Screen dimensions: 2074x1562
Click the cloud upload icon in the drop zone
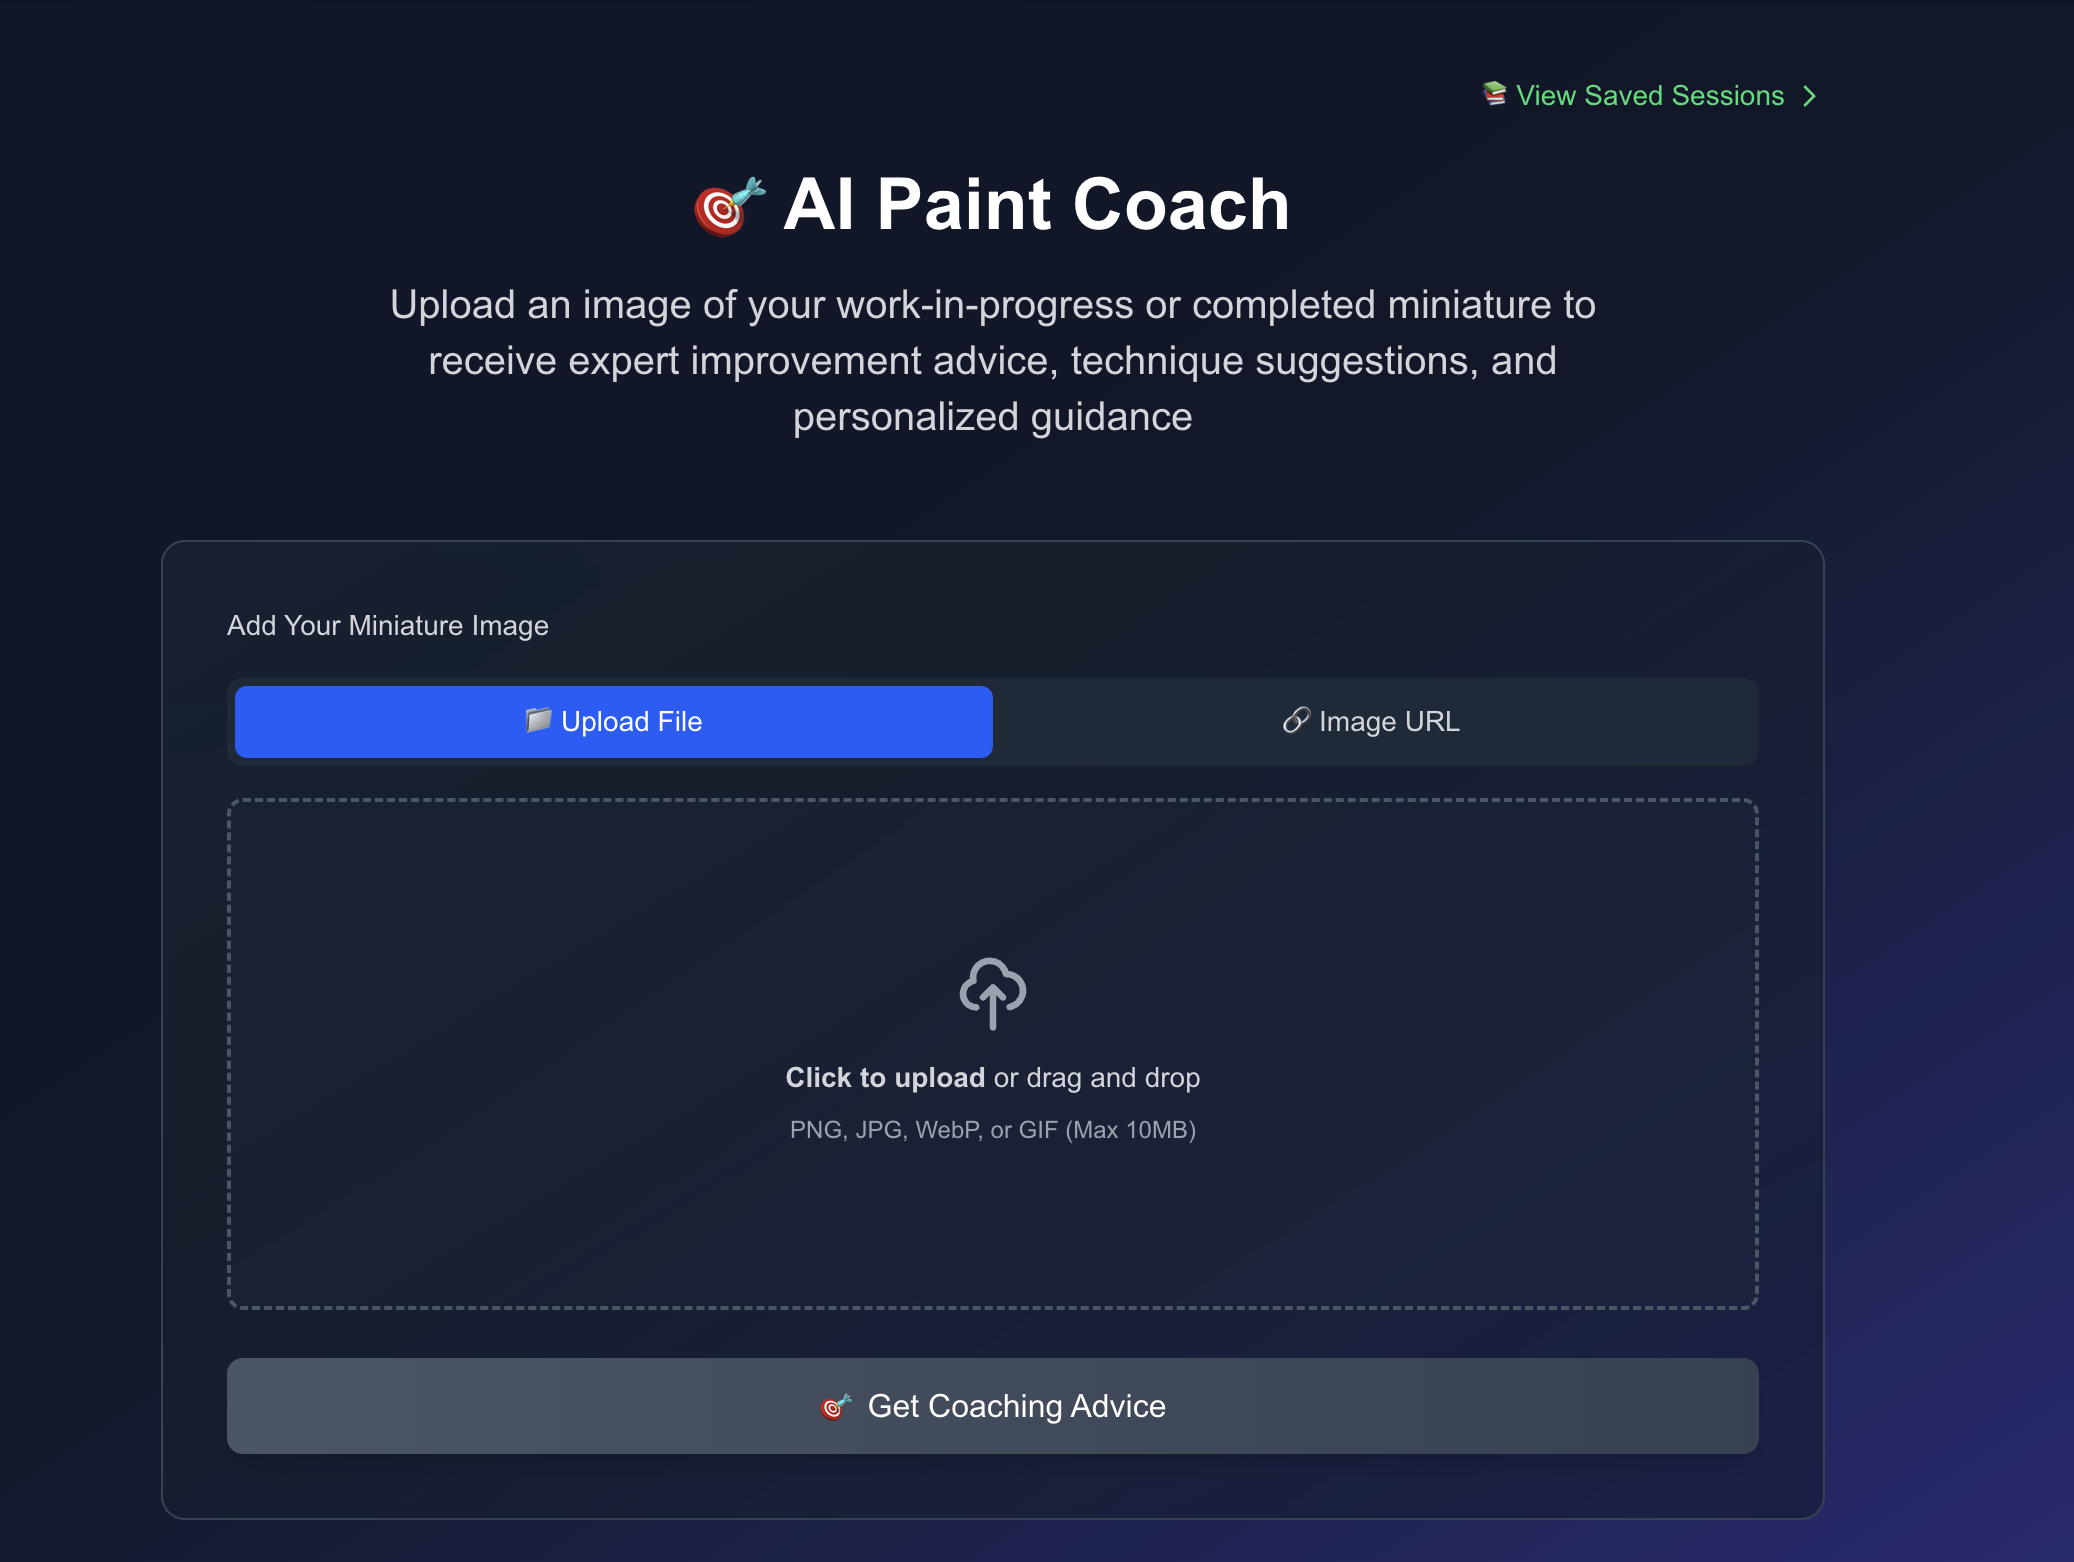pyautogui.click(x=993, y=993)
